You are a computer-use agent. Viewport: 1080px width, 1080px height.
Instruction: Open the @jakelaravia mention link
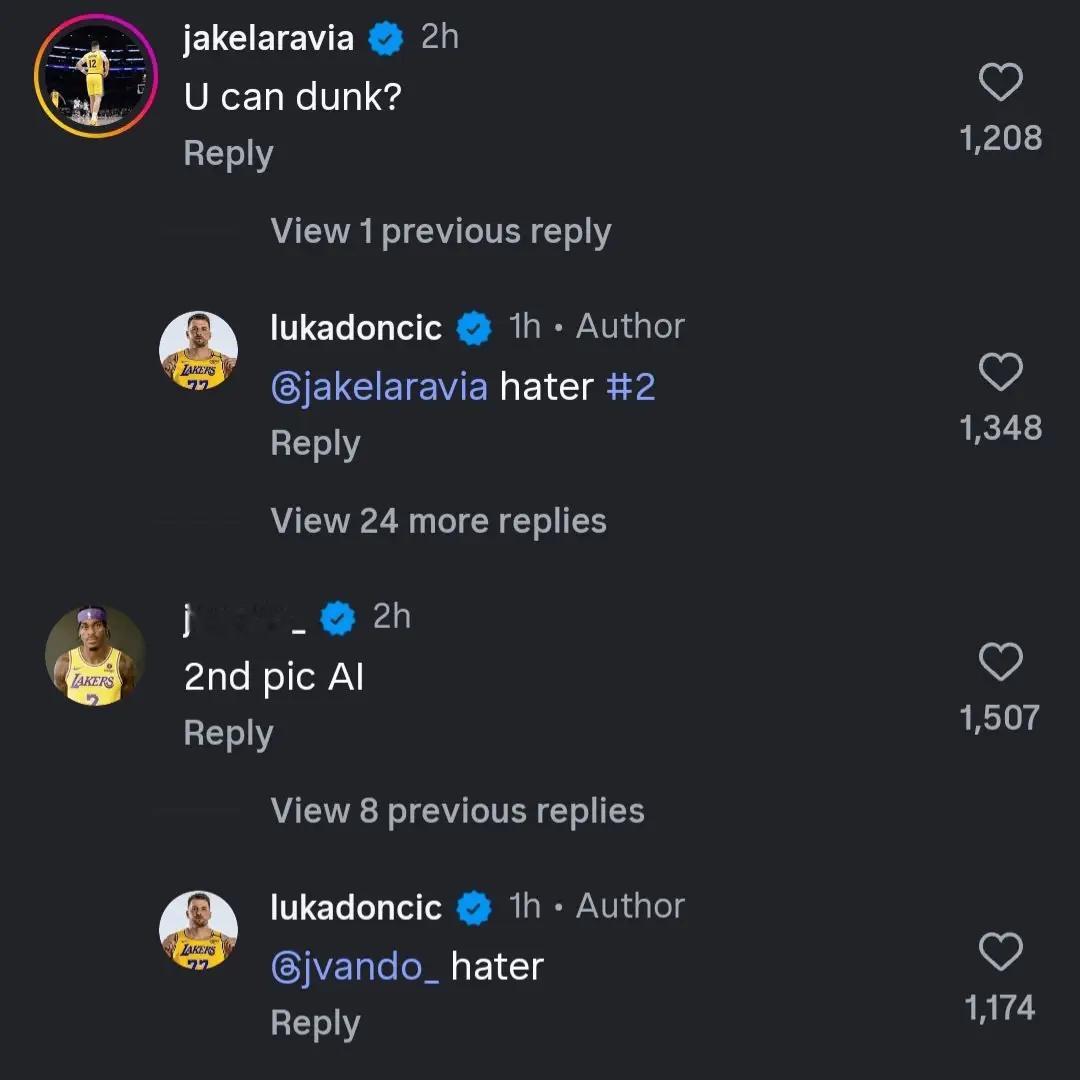379,387
